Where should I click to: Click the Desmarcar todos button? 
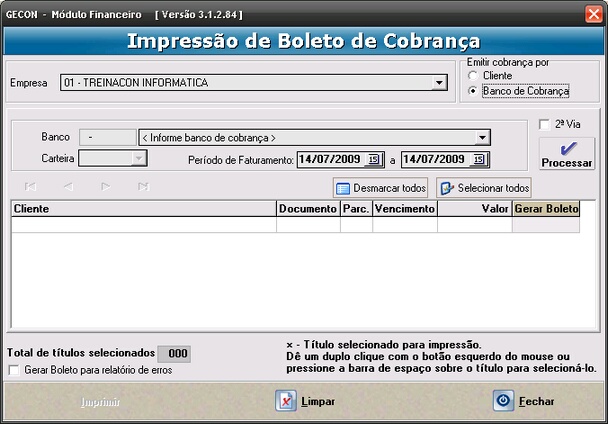coord(380,188)
